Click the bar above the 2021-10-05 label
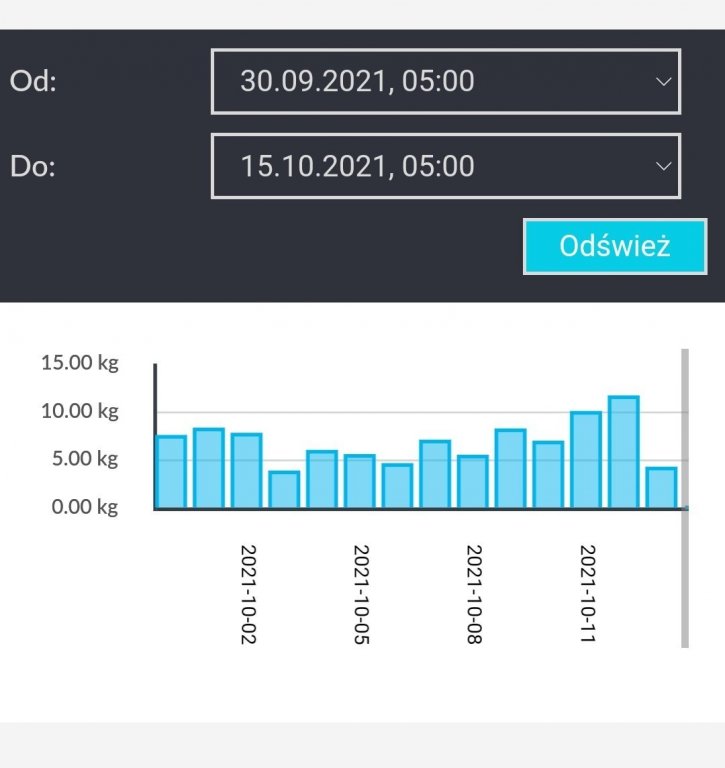 [x=360, y=482]
